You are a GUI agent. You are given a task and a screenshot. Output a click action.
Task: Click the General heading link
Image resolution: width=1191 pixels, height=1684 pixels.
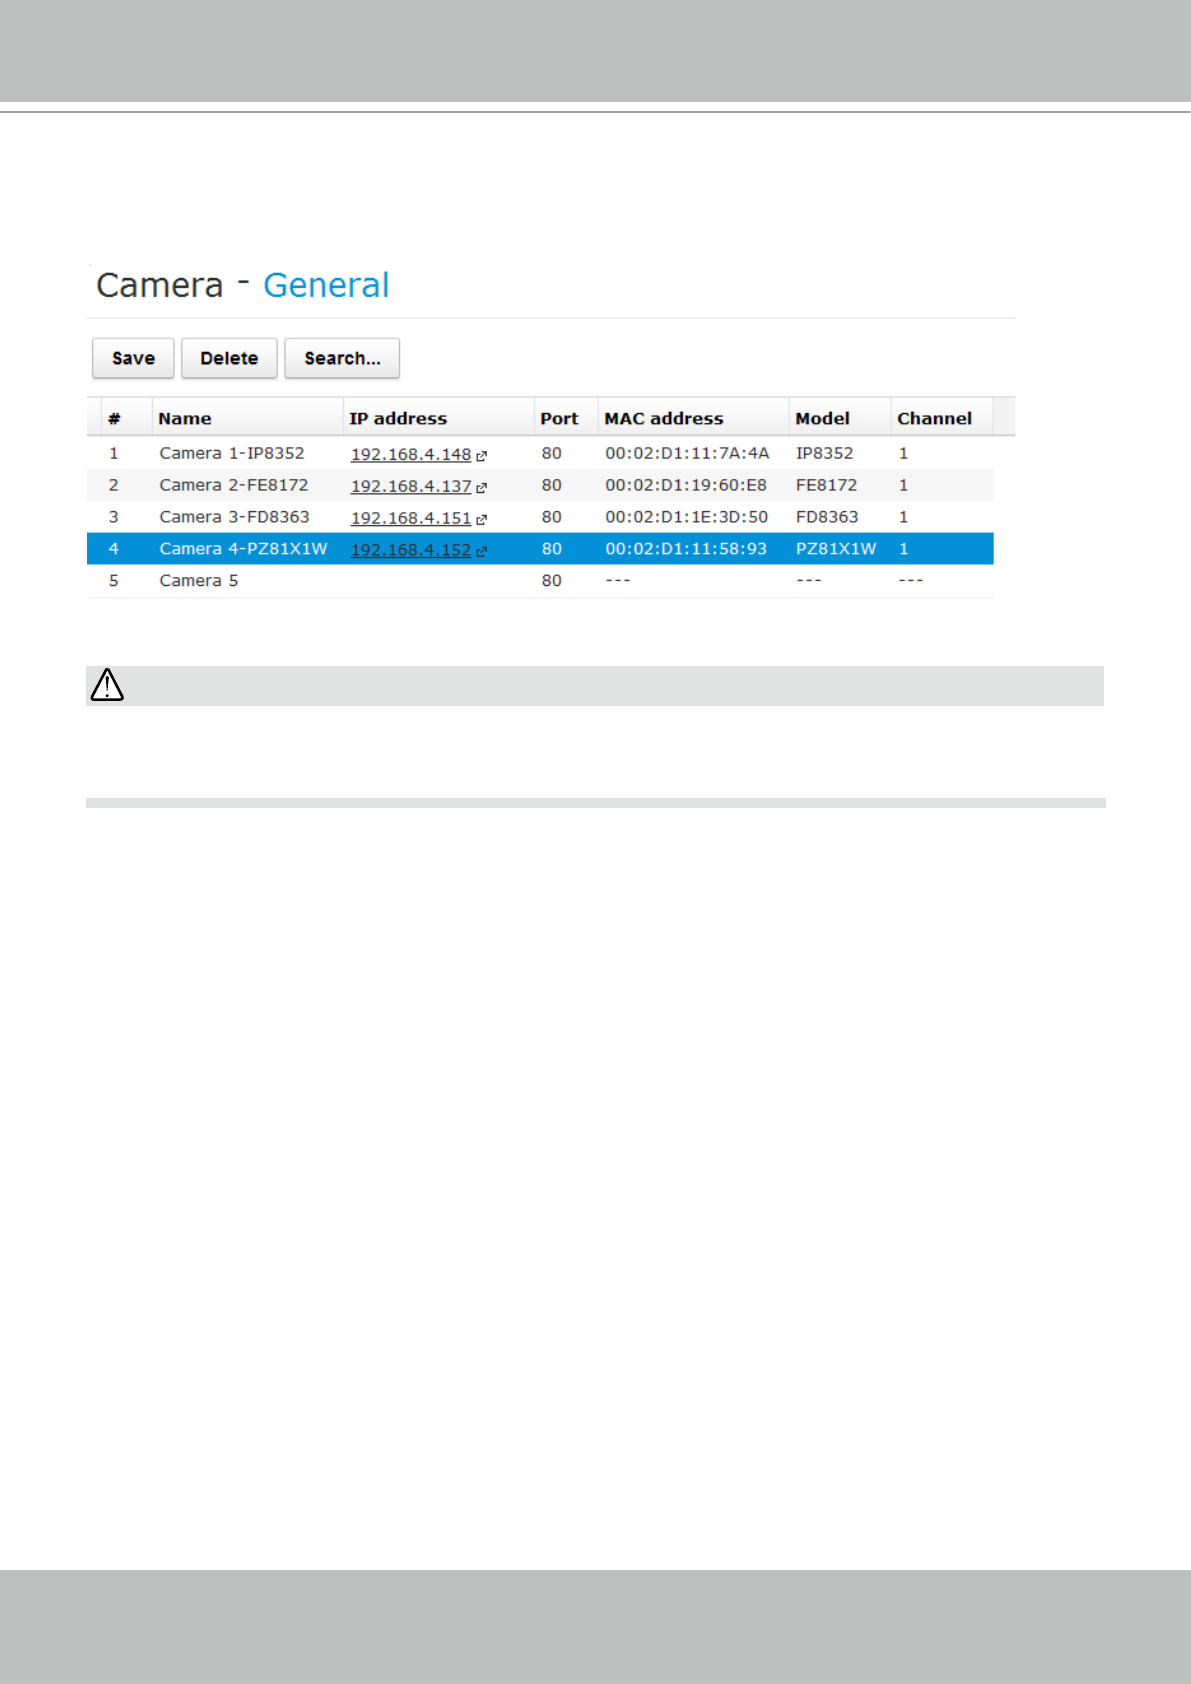click(x=326, y=286)
